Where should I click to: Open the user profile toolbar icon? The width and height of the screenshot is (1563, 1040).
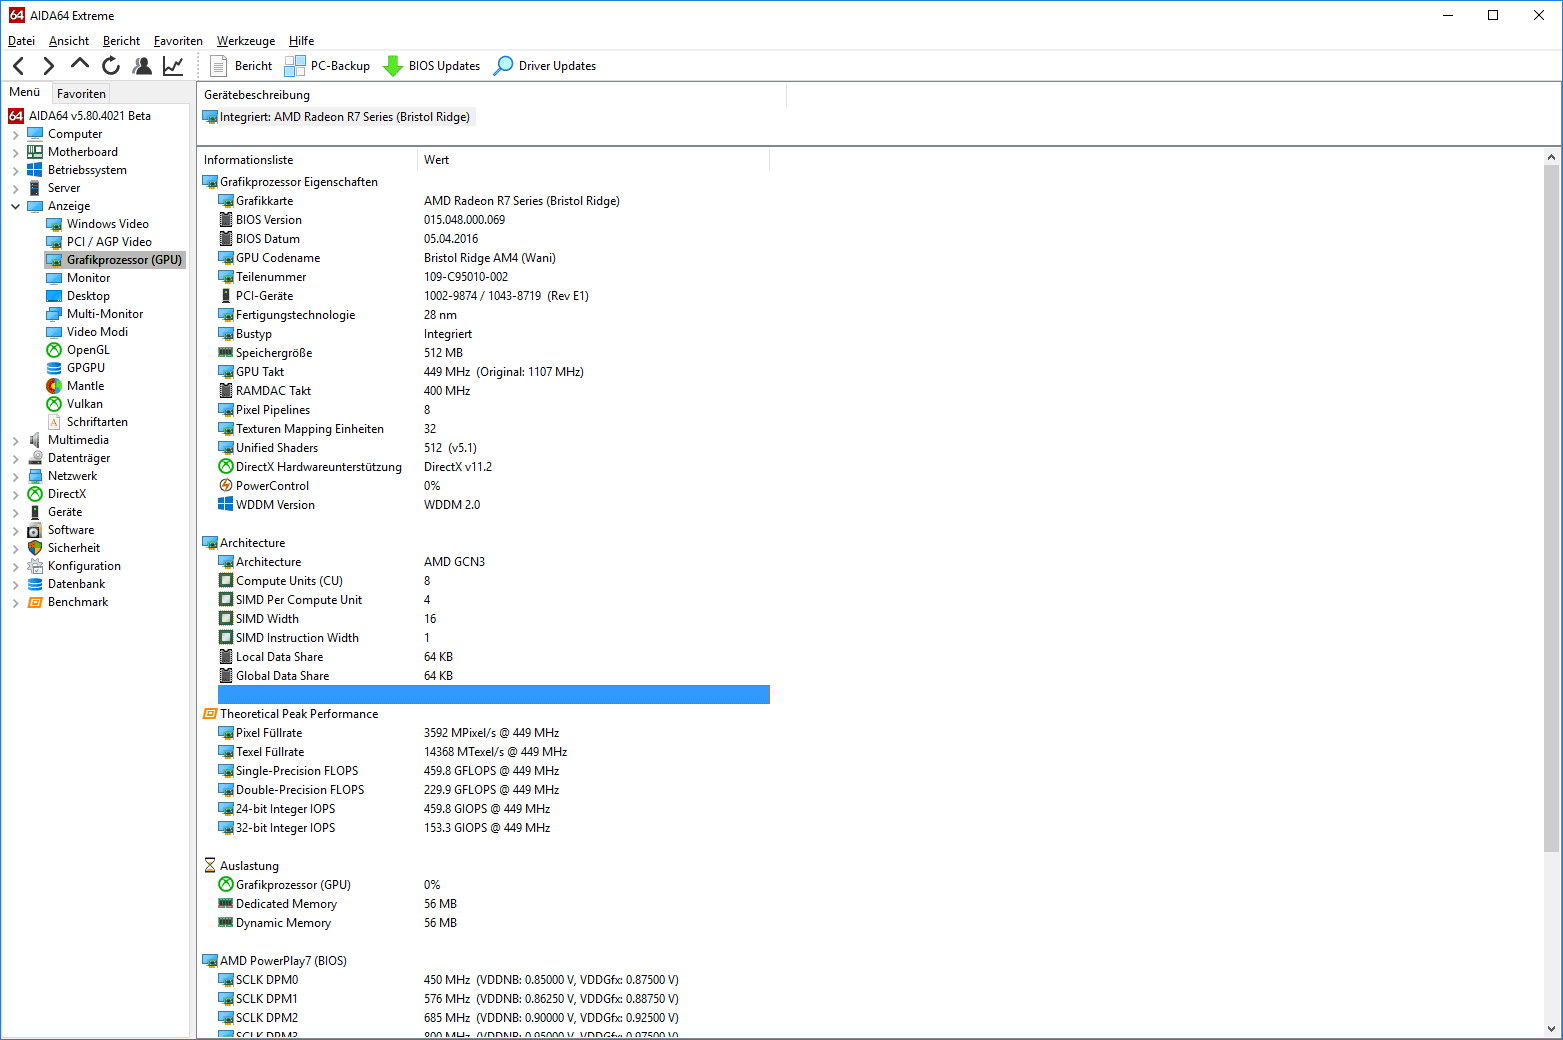(142, 66)
